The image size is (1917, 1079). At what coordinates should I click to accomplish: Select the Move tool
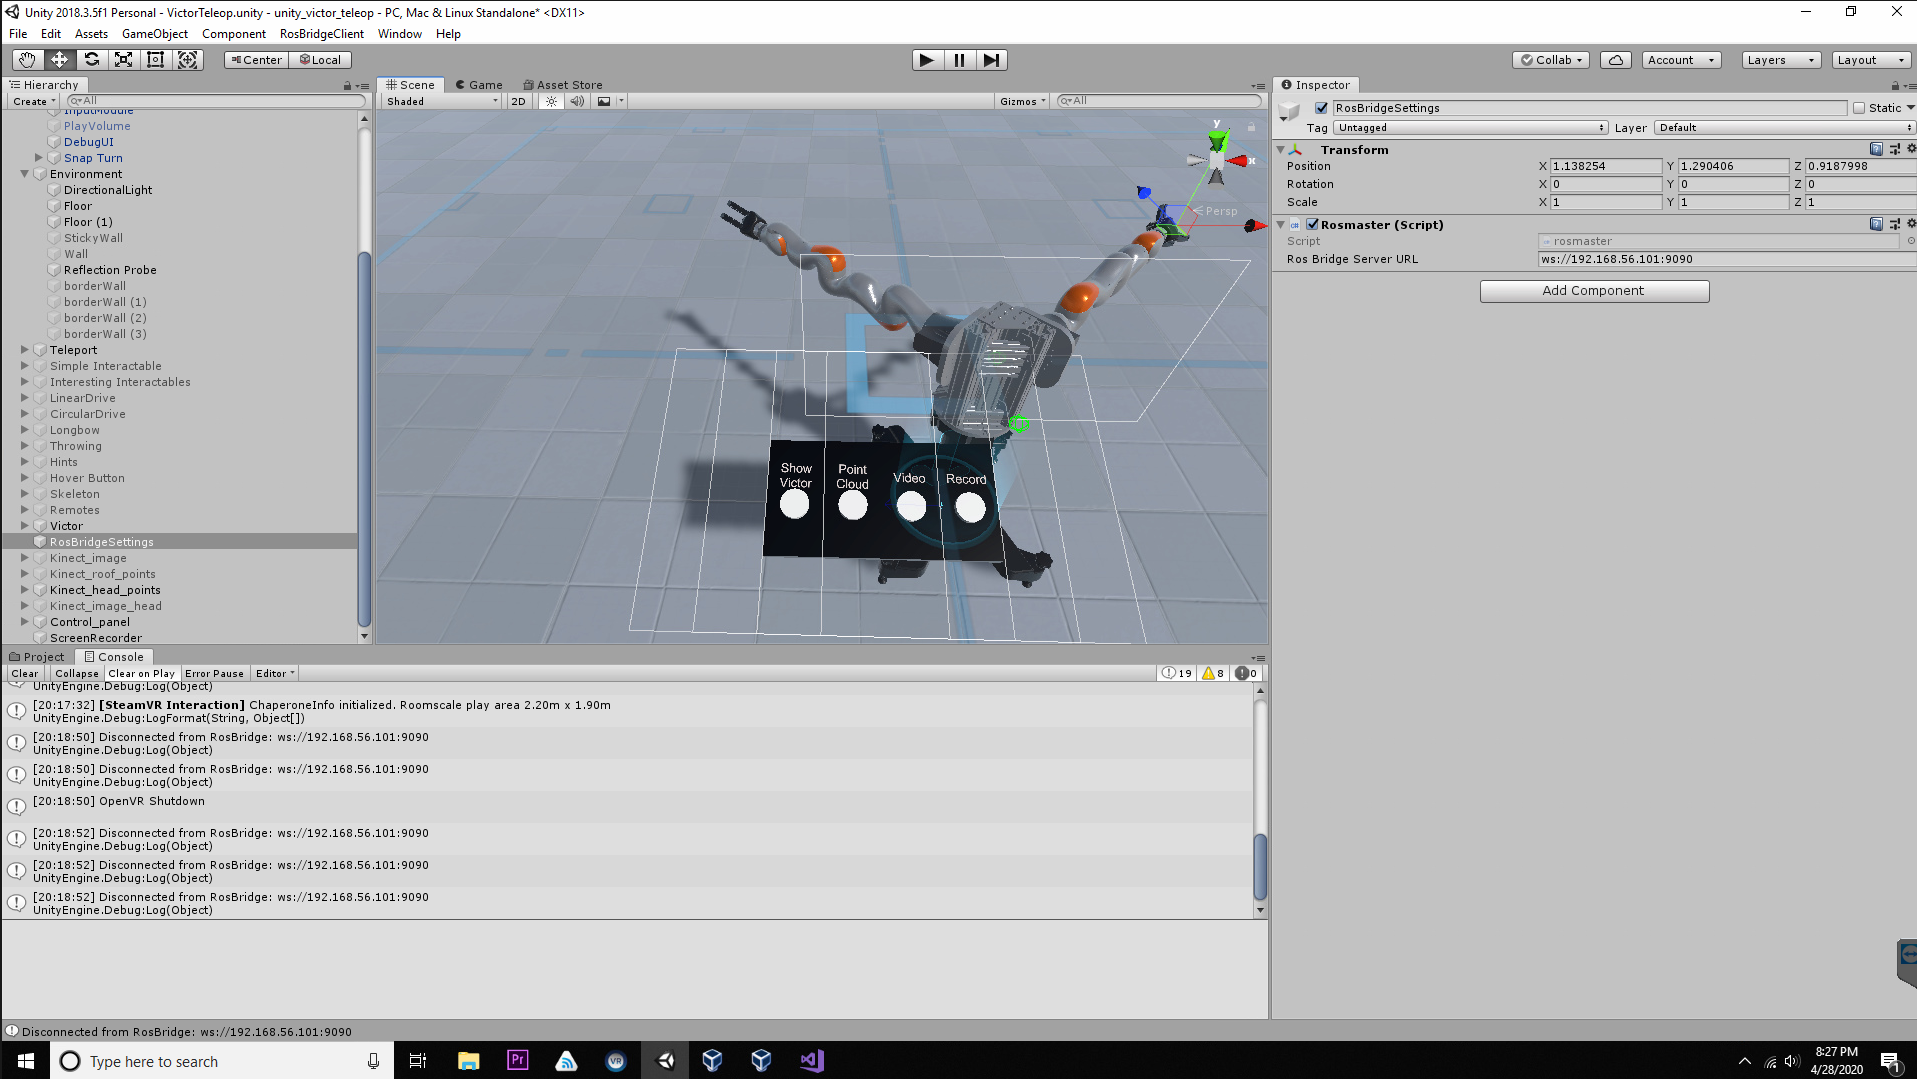[59, 60]
